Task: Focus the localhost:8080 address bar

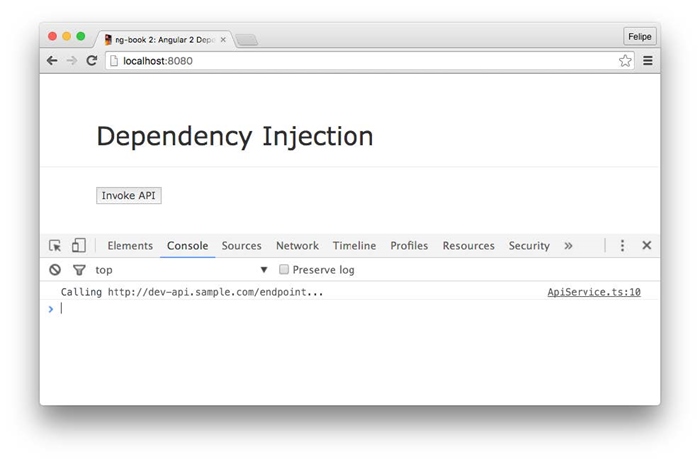Action: click(x=360, y=61)
